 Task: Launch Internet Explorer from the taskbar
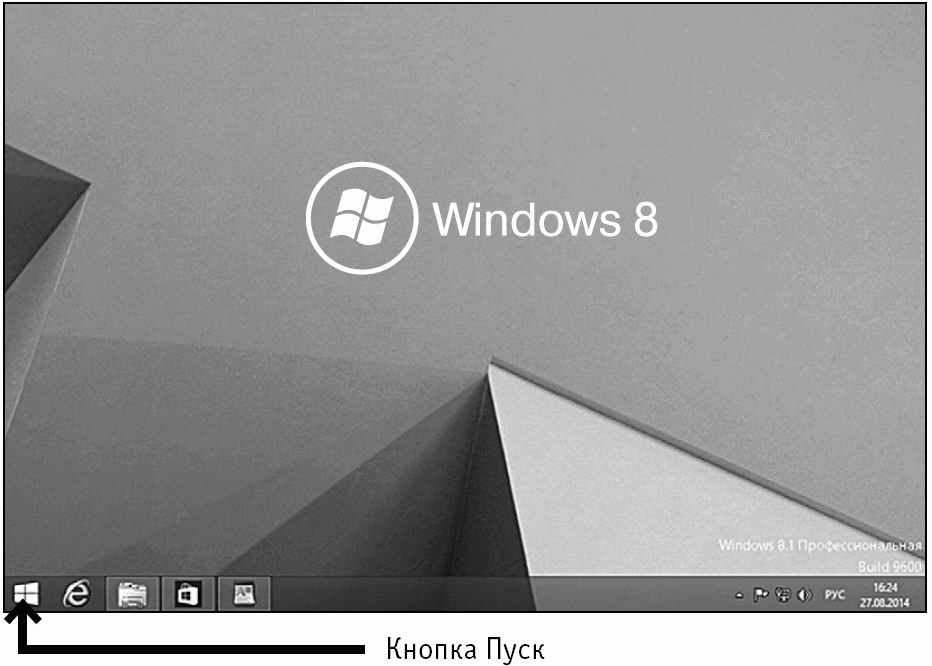click(x=77, y=593)
